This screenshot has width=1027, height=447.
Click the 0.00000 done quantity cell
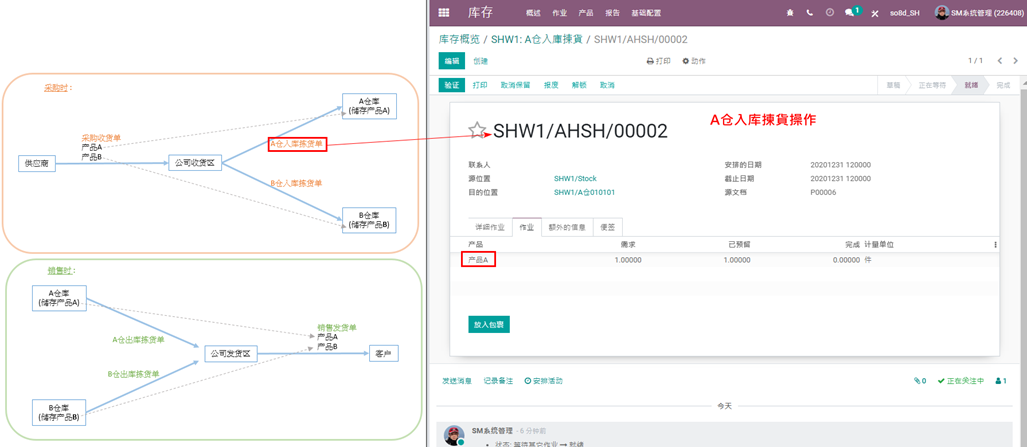click(x=846, y=260)
